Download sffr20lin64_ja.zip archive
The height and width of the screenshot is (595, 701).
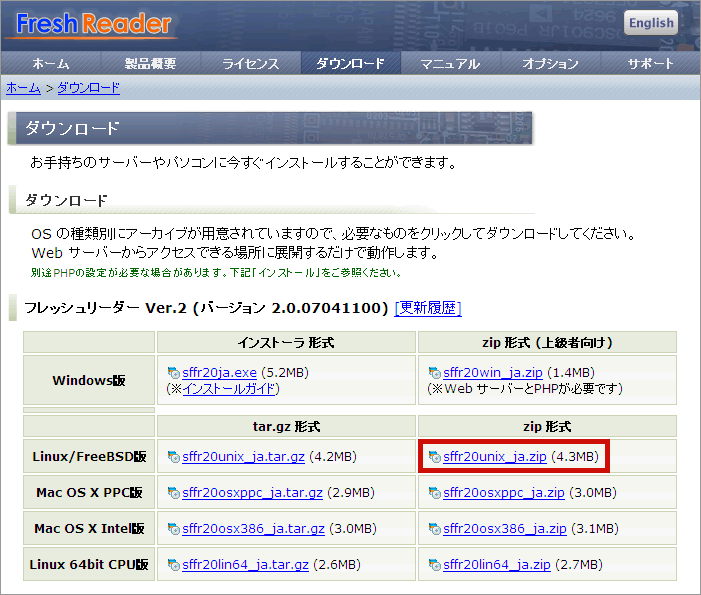click(x=497, y=565)
